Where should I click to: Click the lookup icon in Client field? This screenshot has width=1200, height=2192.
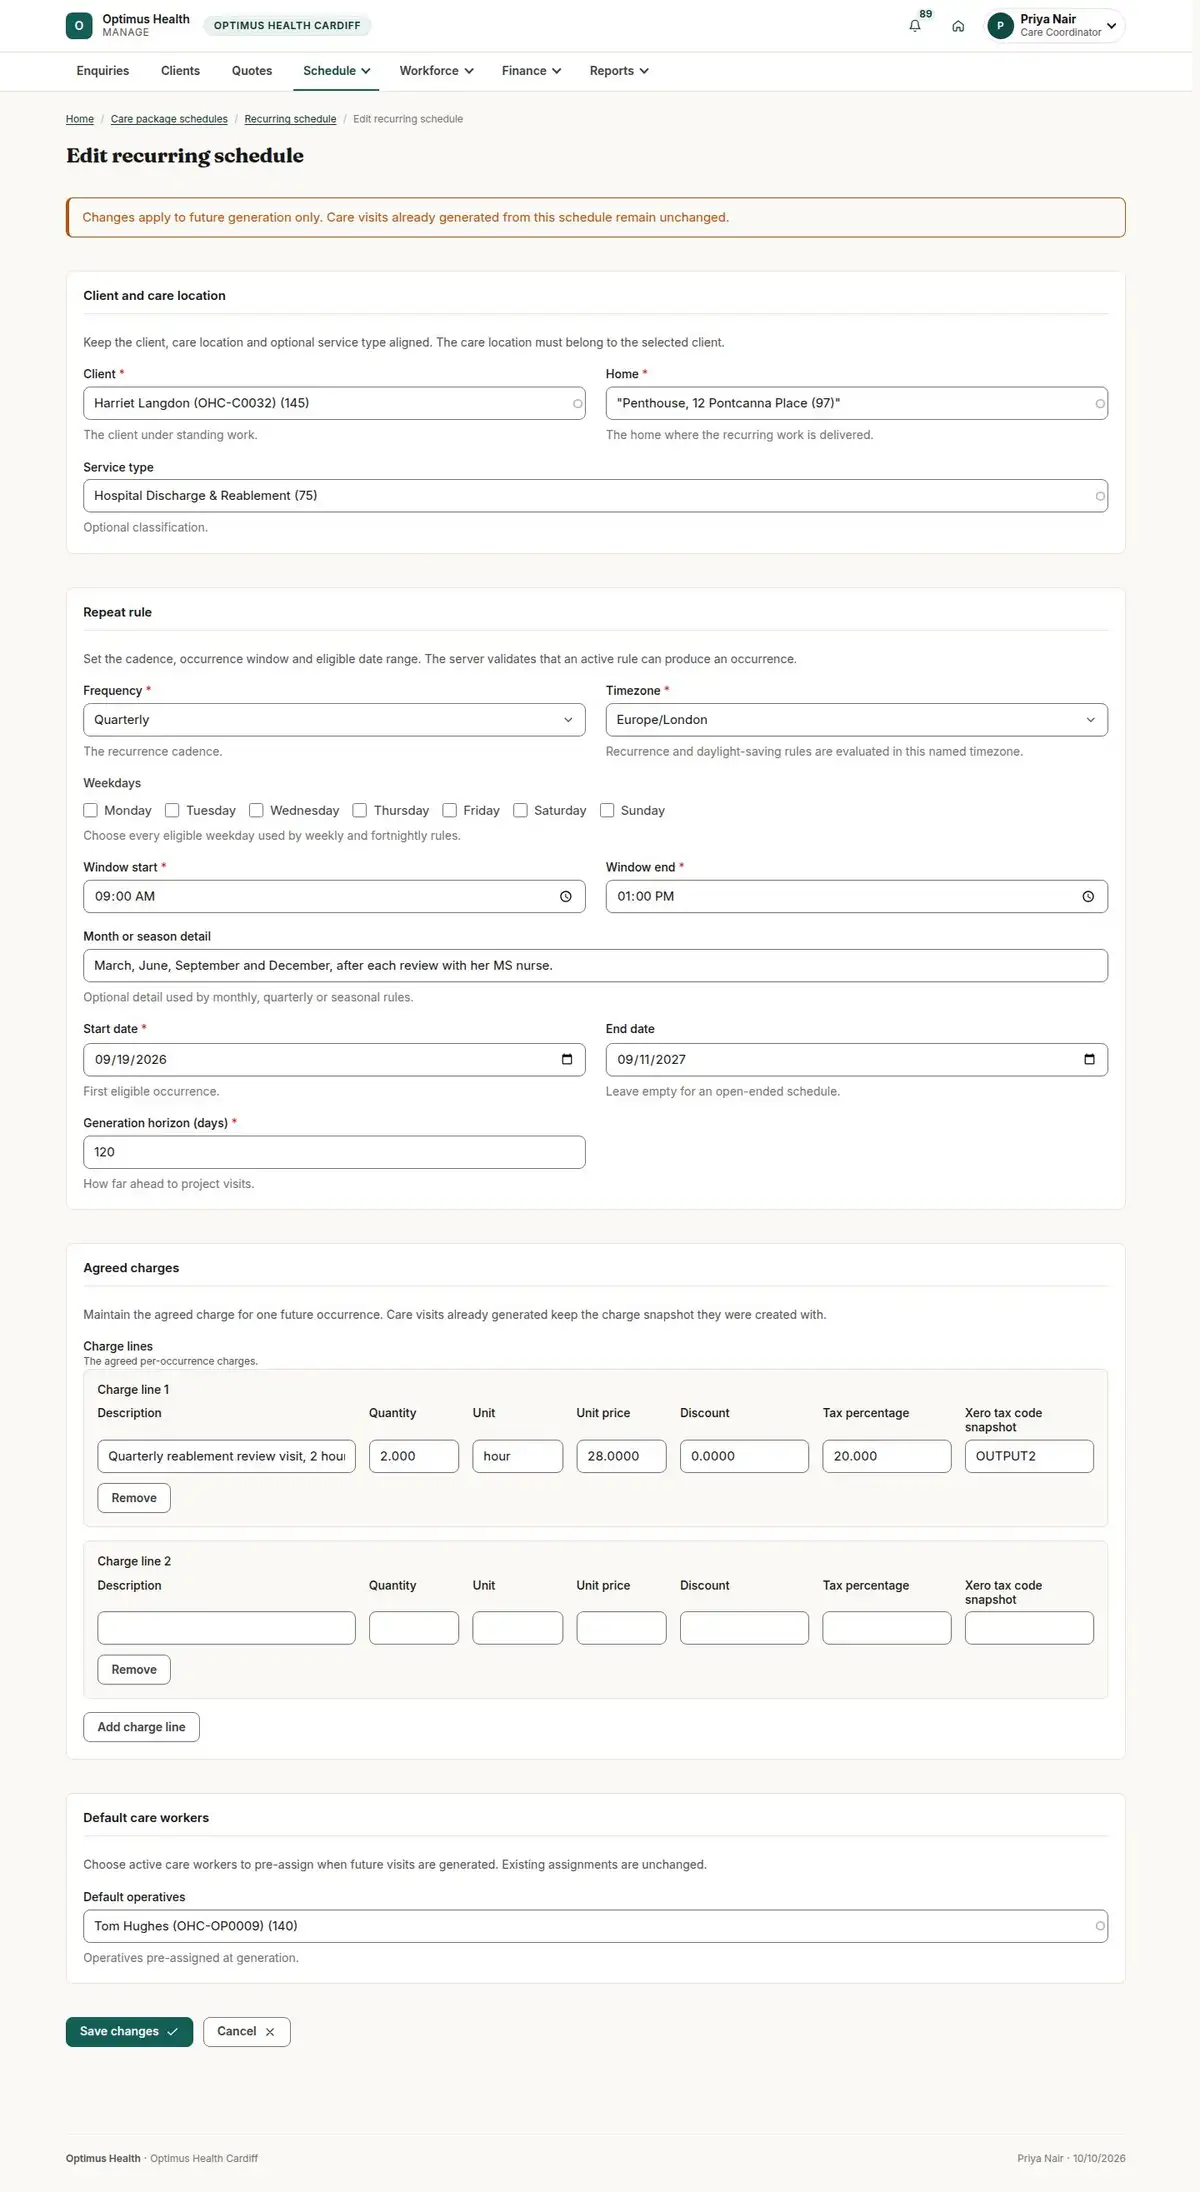(577, 404)
